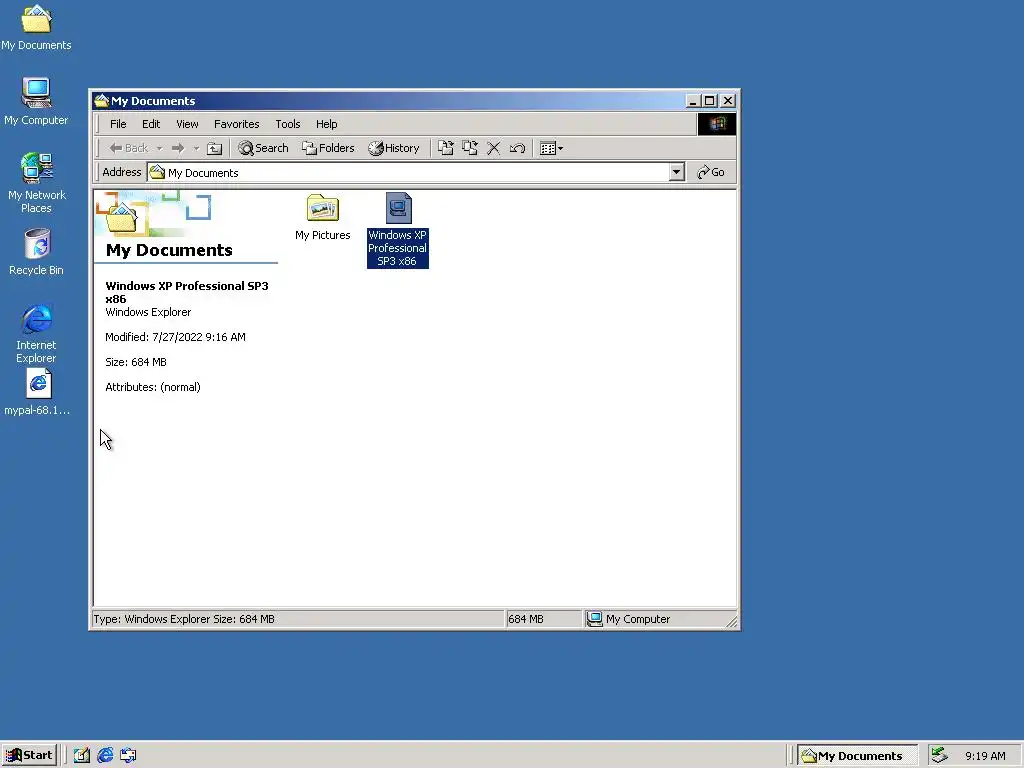1024x768 pixels.
Task: Click My Computer zone in status bar
Action: coord(655,619)
